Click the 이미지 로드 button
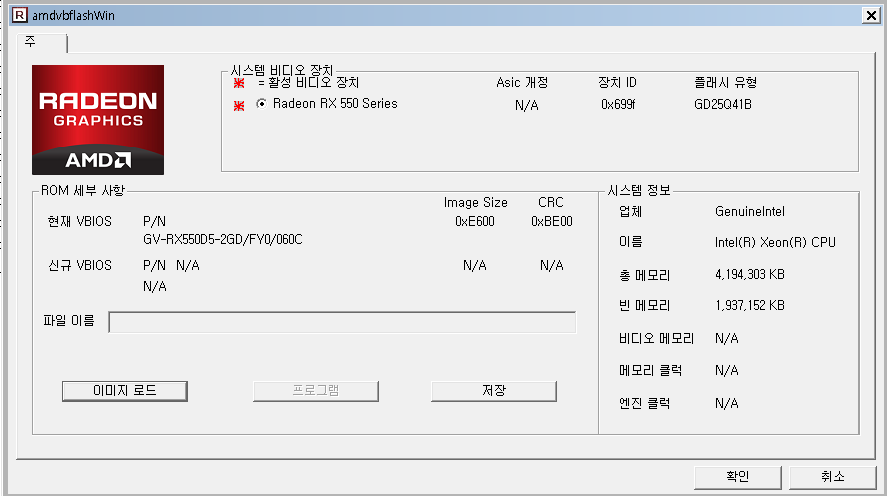Screen dimensions: 887x496 124,391
